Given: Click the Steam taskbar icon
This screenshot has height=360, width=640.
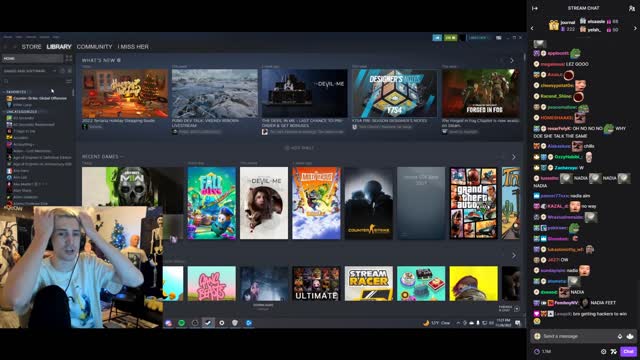Looking at the screenshot, I should [208, 323].
